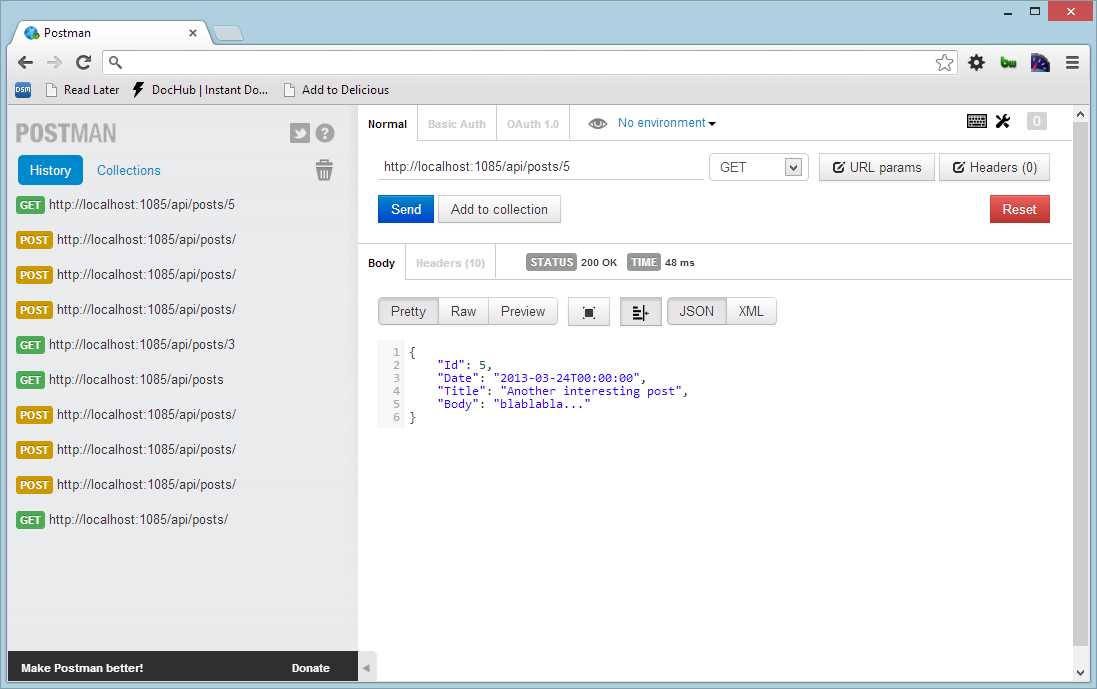The width and height of the screenshot is (1097, 689).
Task: Open the keyboard shortcuts icon
Action: click(977, 121)
